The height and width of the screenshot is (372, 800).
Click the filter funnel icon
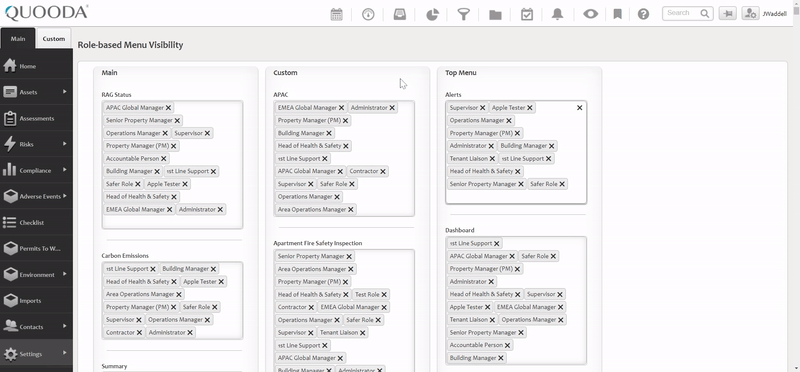pyautogui.click(x=463, y=14)
